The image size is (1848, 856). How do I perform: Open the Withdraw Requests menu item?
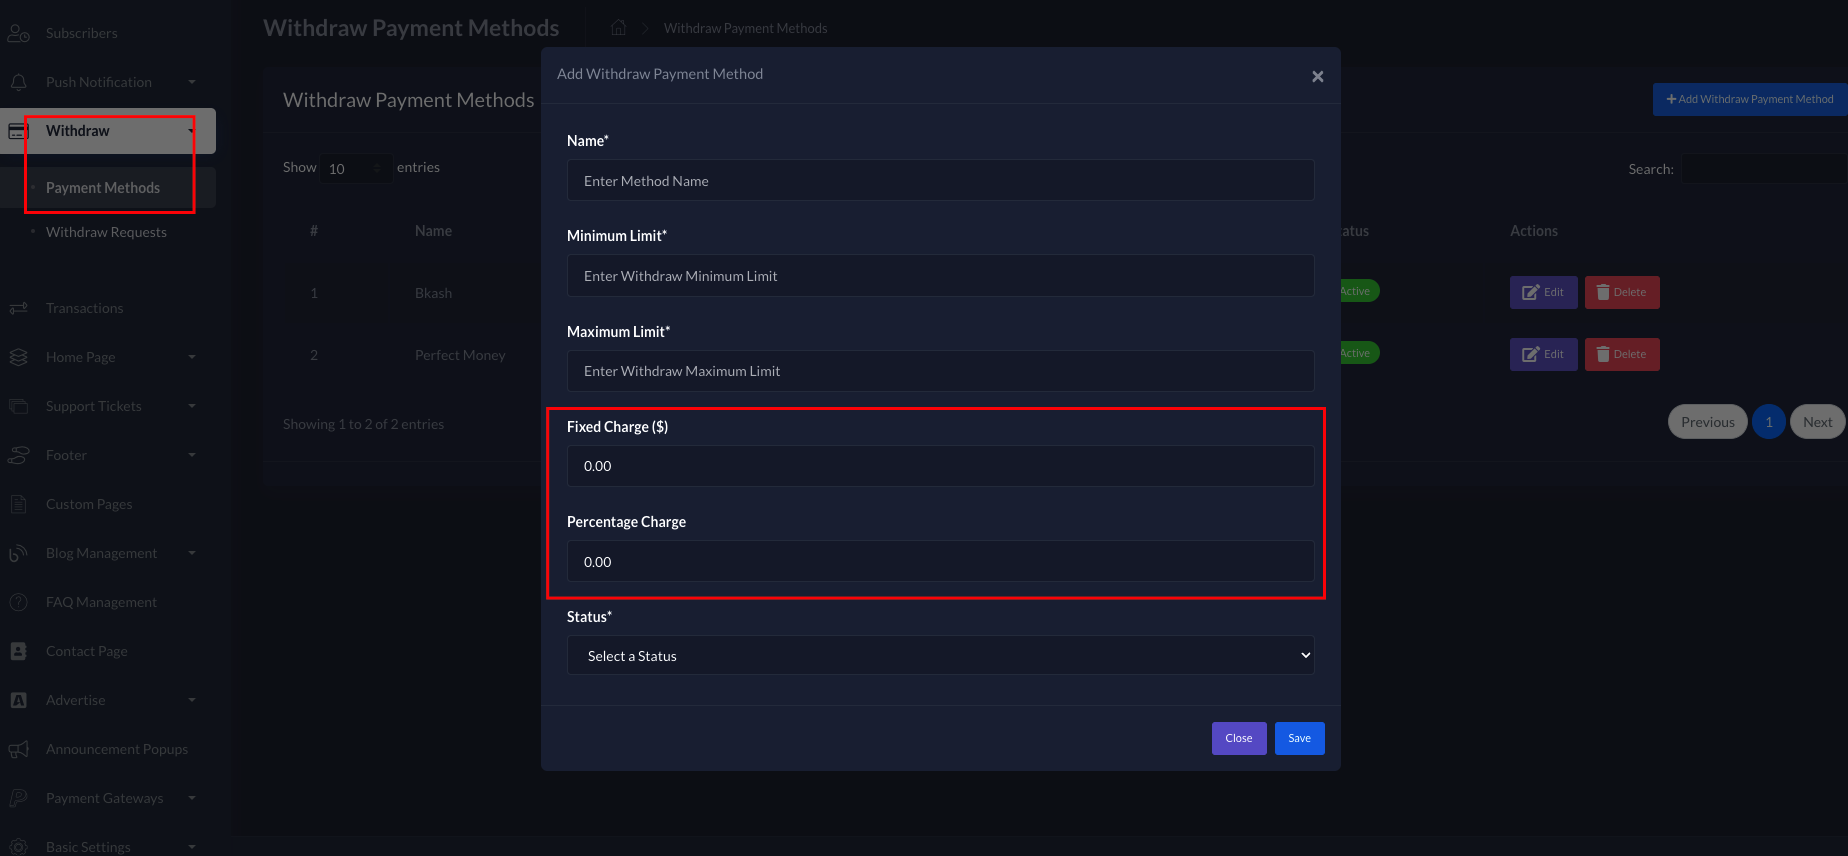point(106,232)
